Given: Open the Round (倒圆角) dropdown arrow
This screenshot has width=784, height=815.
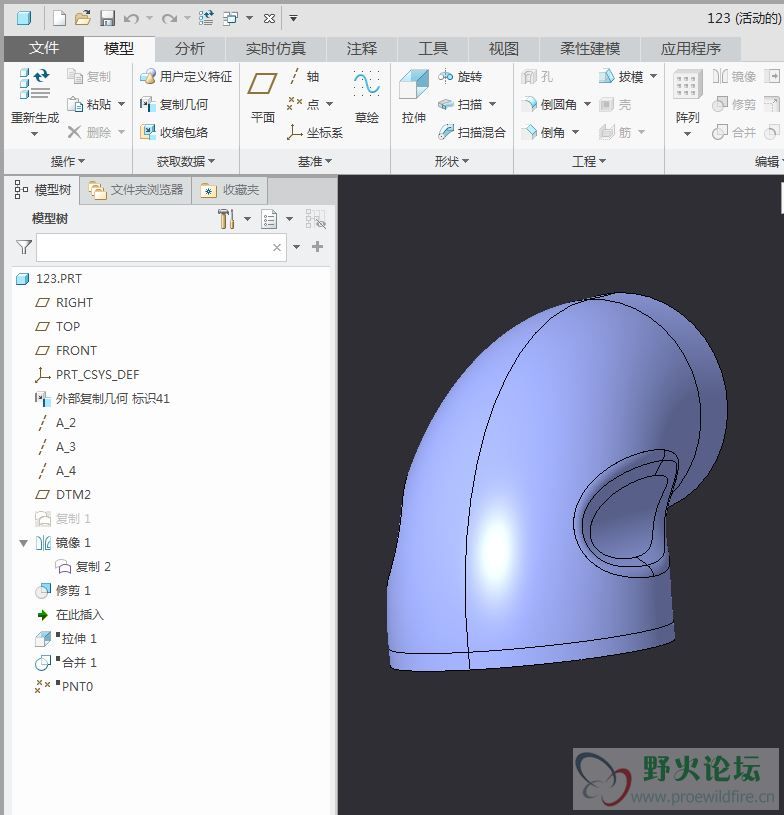Looking at the screenshot, I should click(587, 104).
